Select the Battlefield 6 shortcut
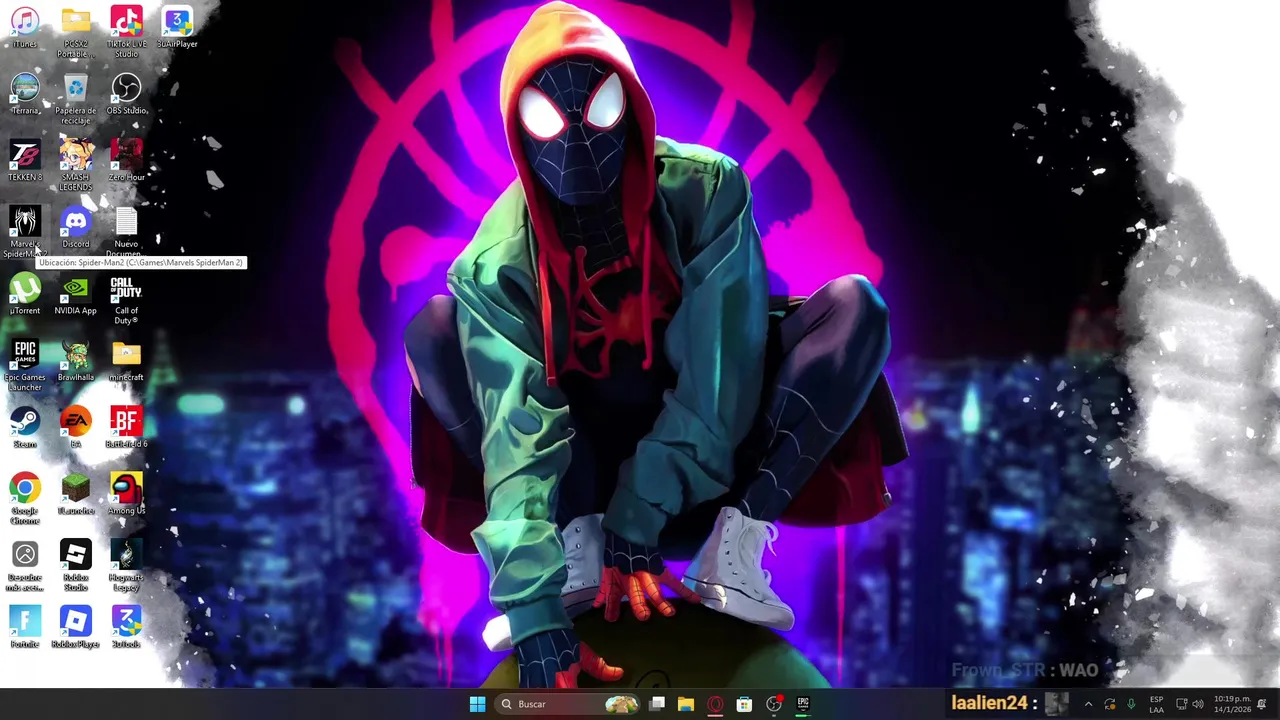Screen dimensions: 1280x720 click(x=126, y=428)
